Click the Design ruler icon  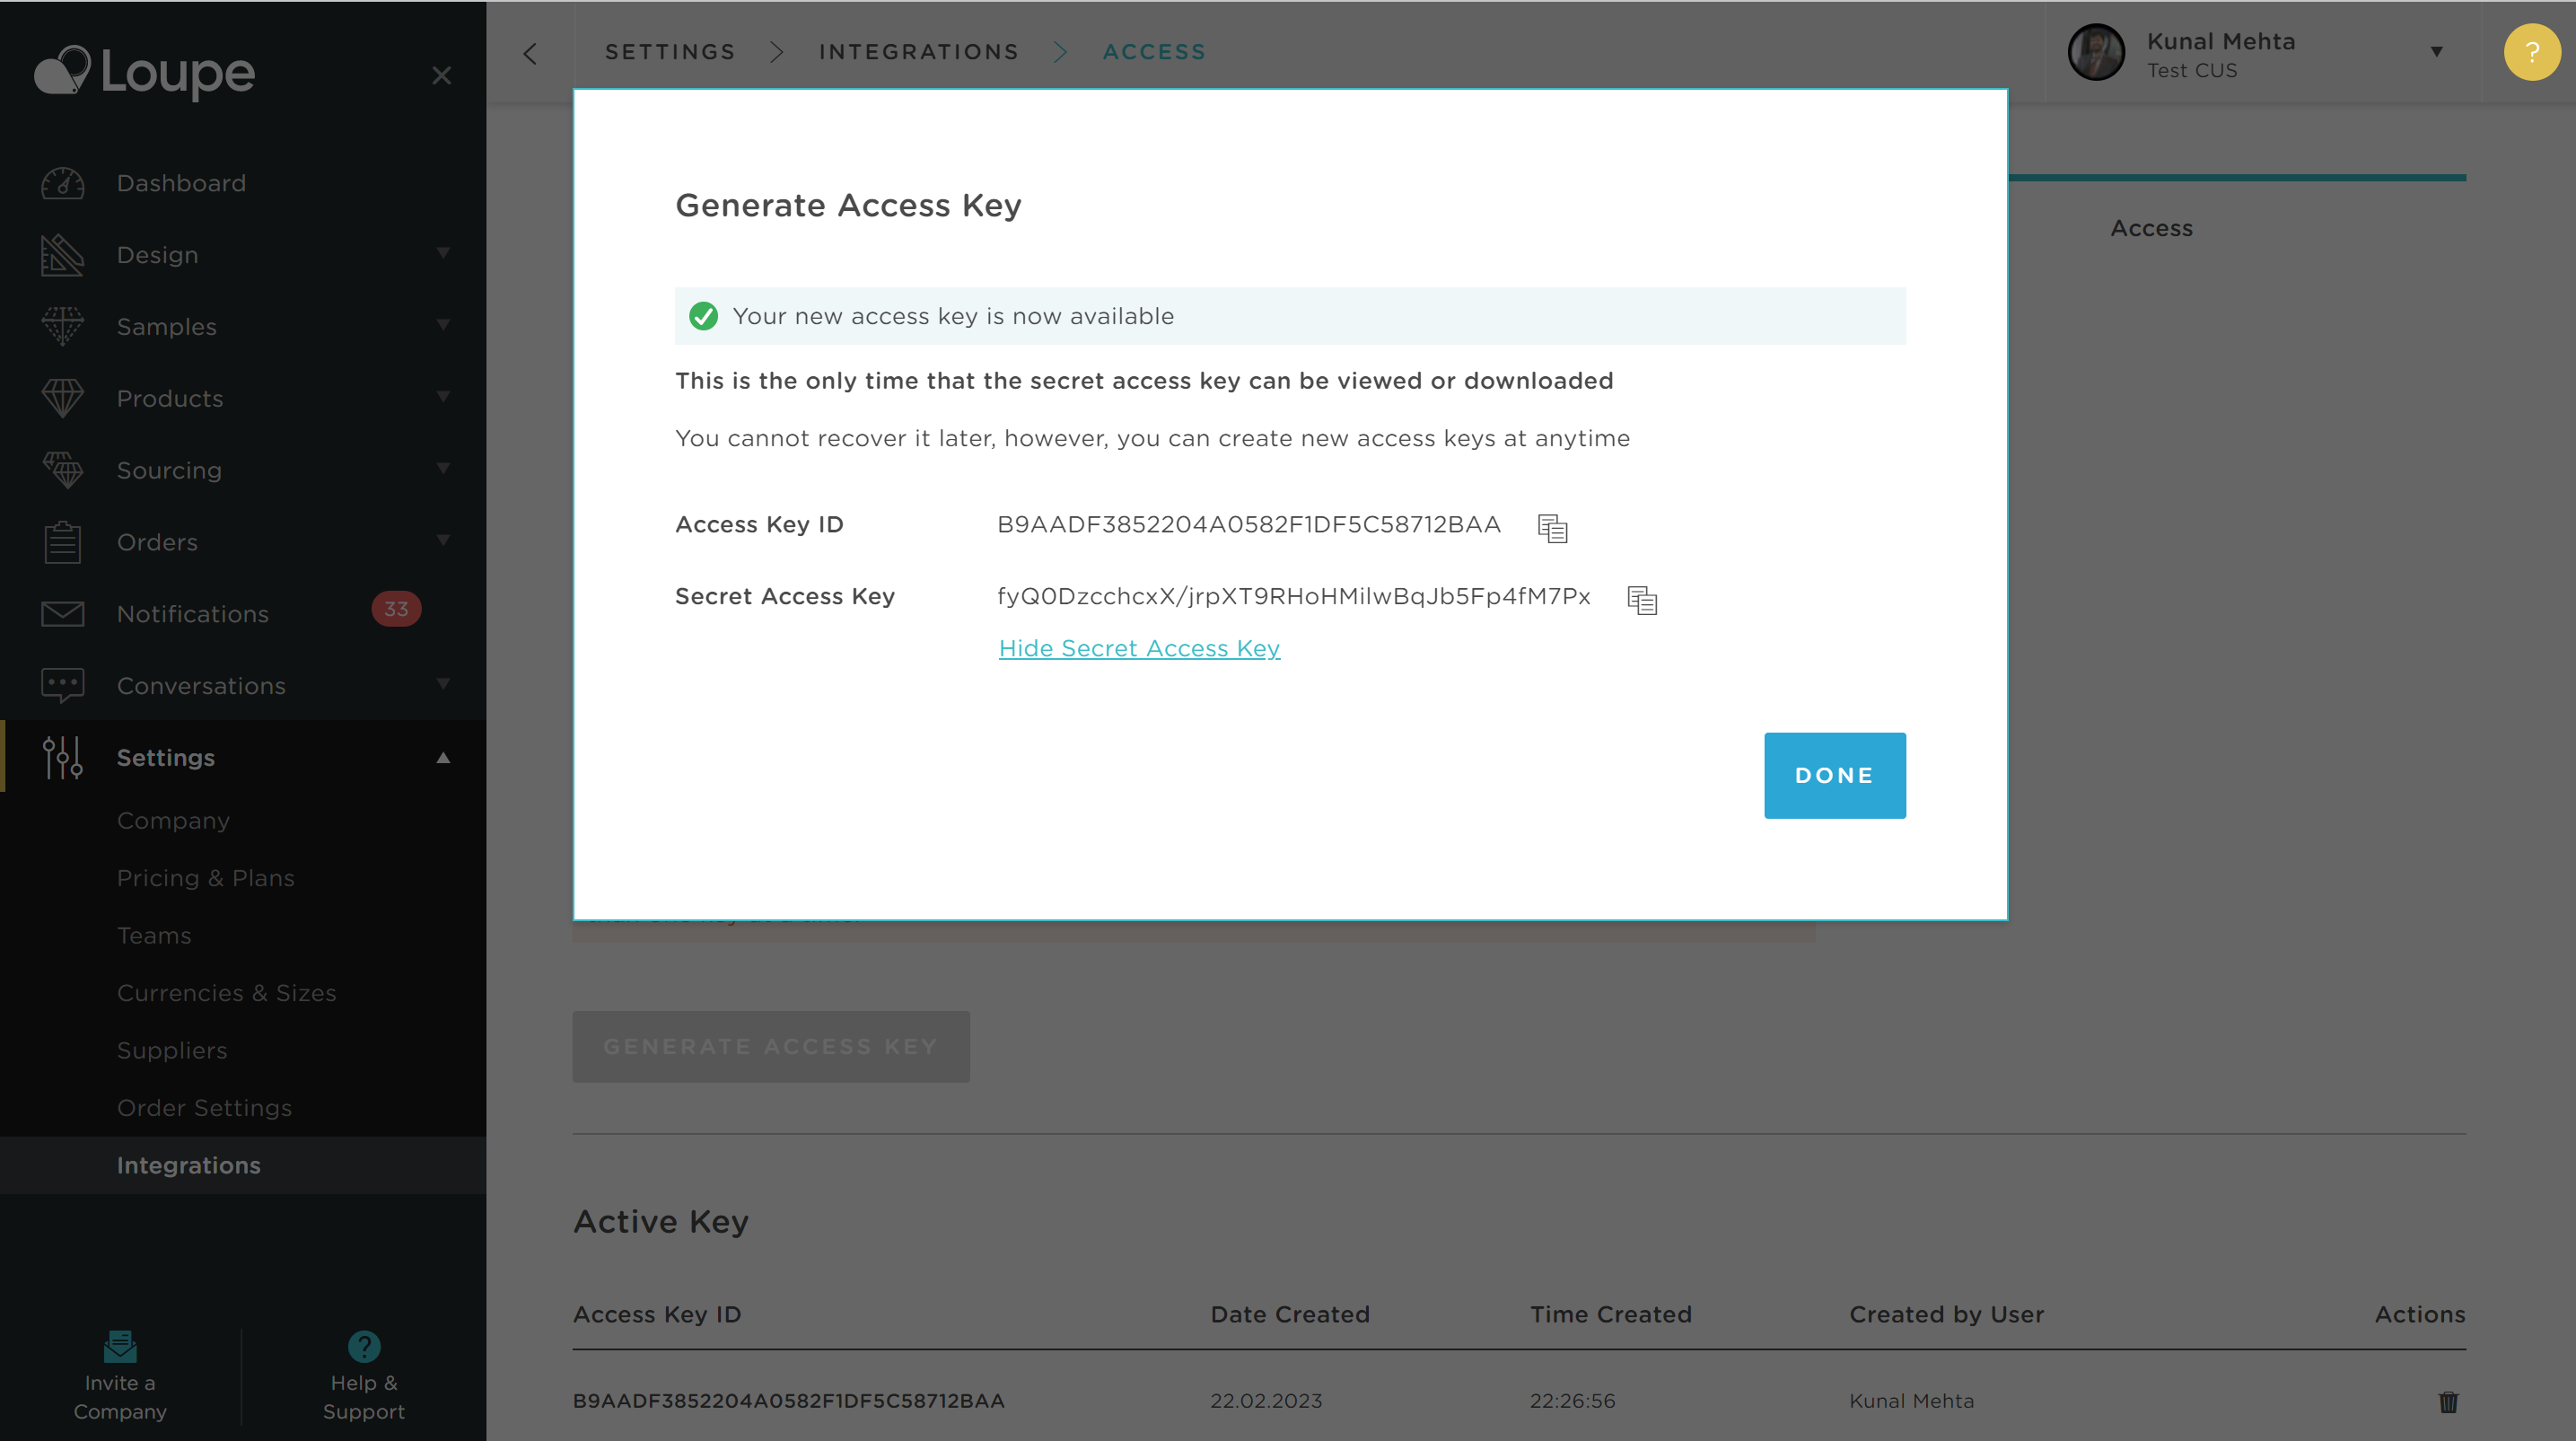click(62, 255)
